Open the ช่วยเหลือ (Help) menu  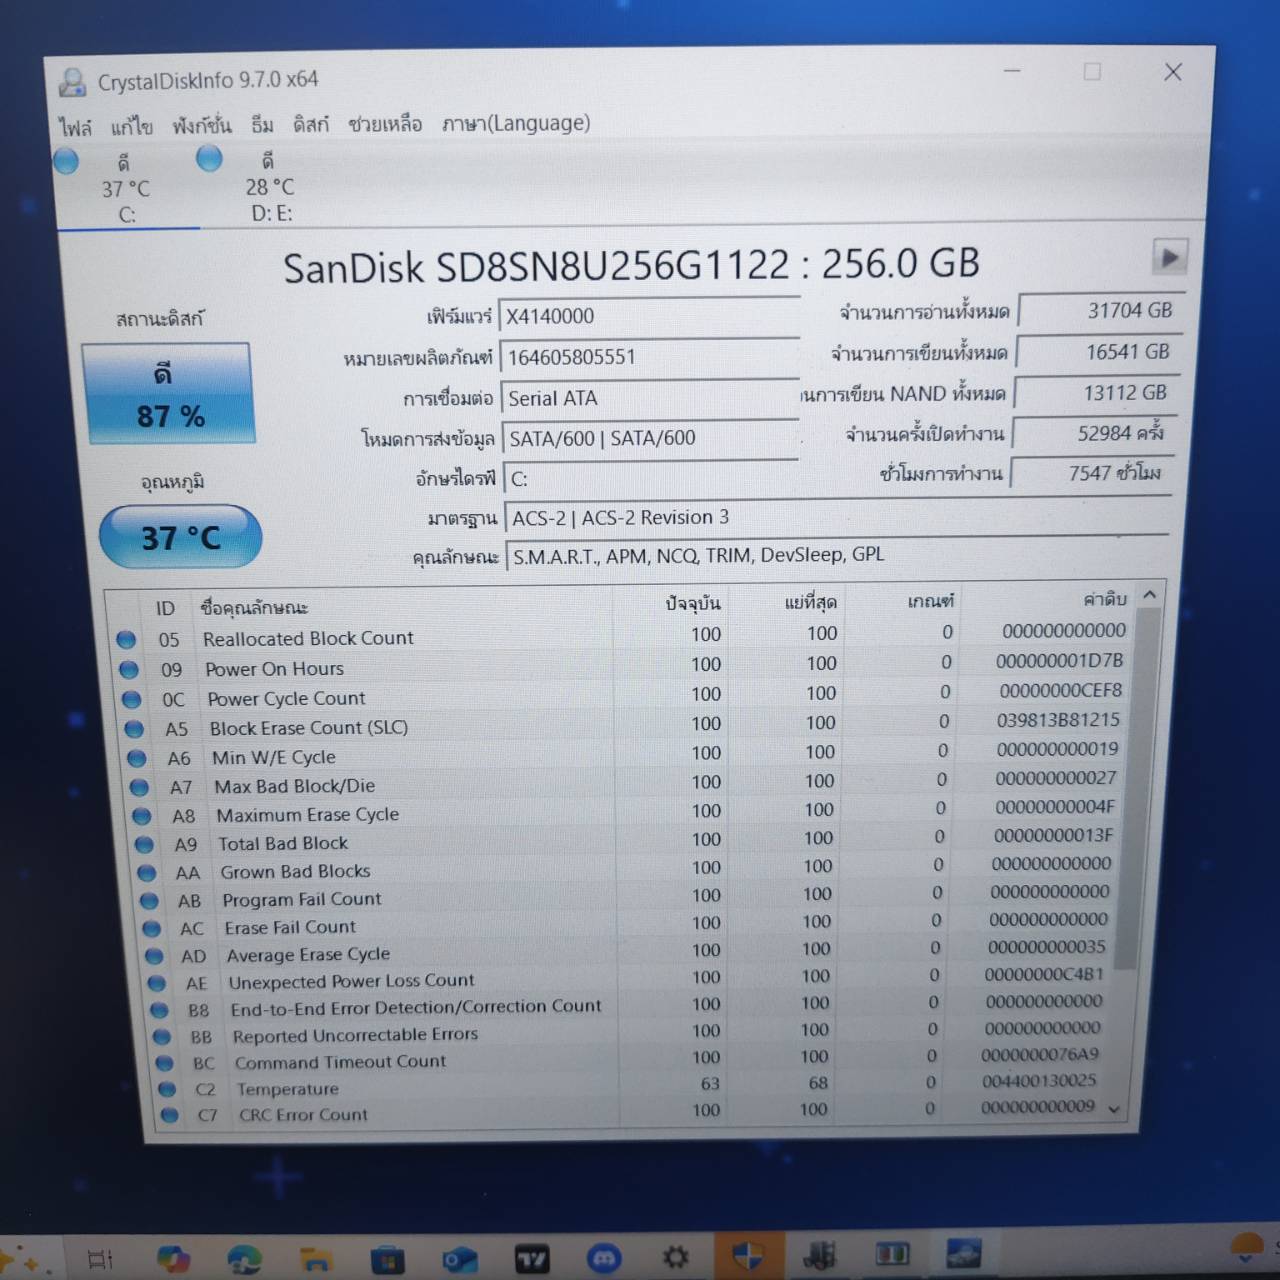pos(385,123)
